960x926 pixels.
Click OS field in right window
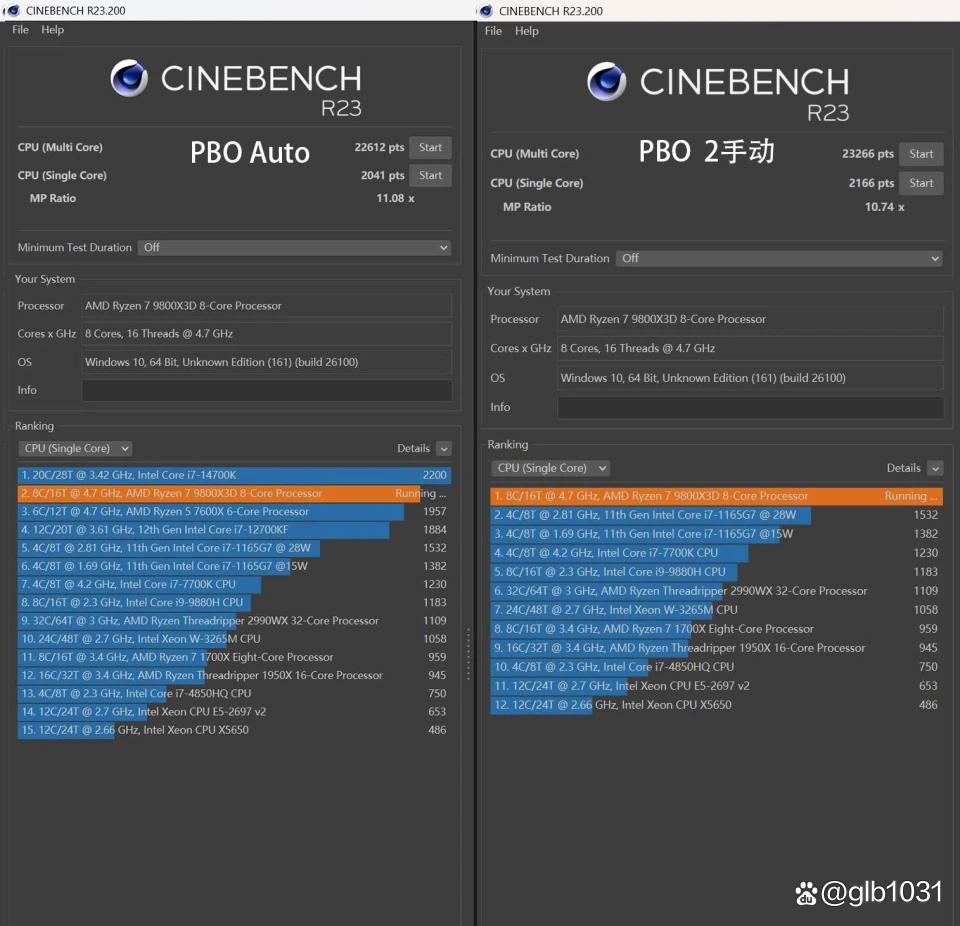point(751,378)
